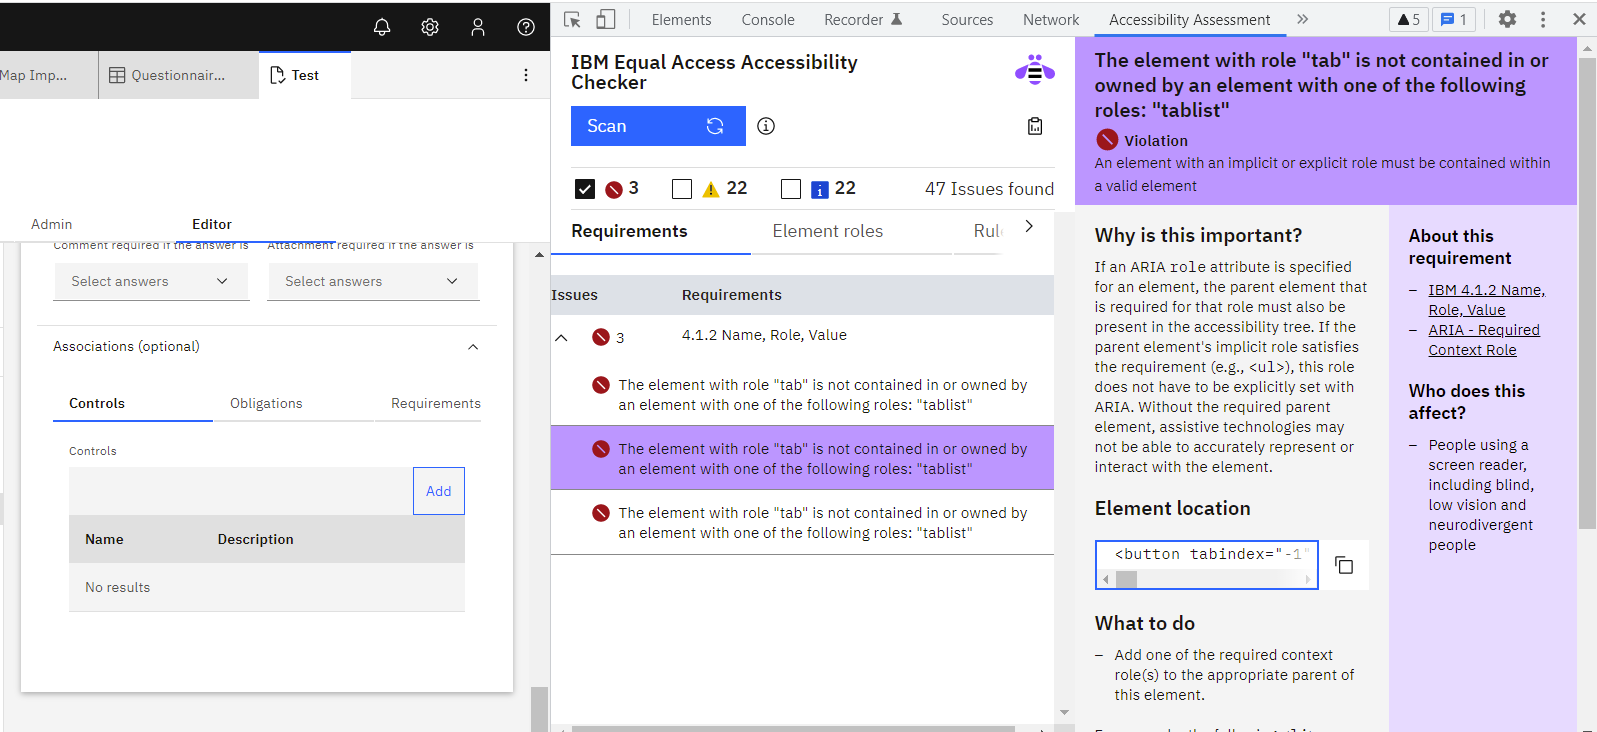Check the needs review filter checkbox

click(x=682, y=189)
